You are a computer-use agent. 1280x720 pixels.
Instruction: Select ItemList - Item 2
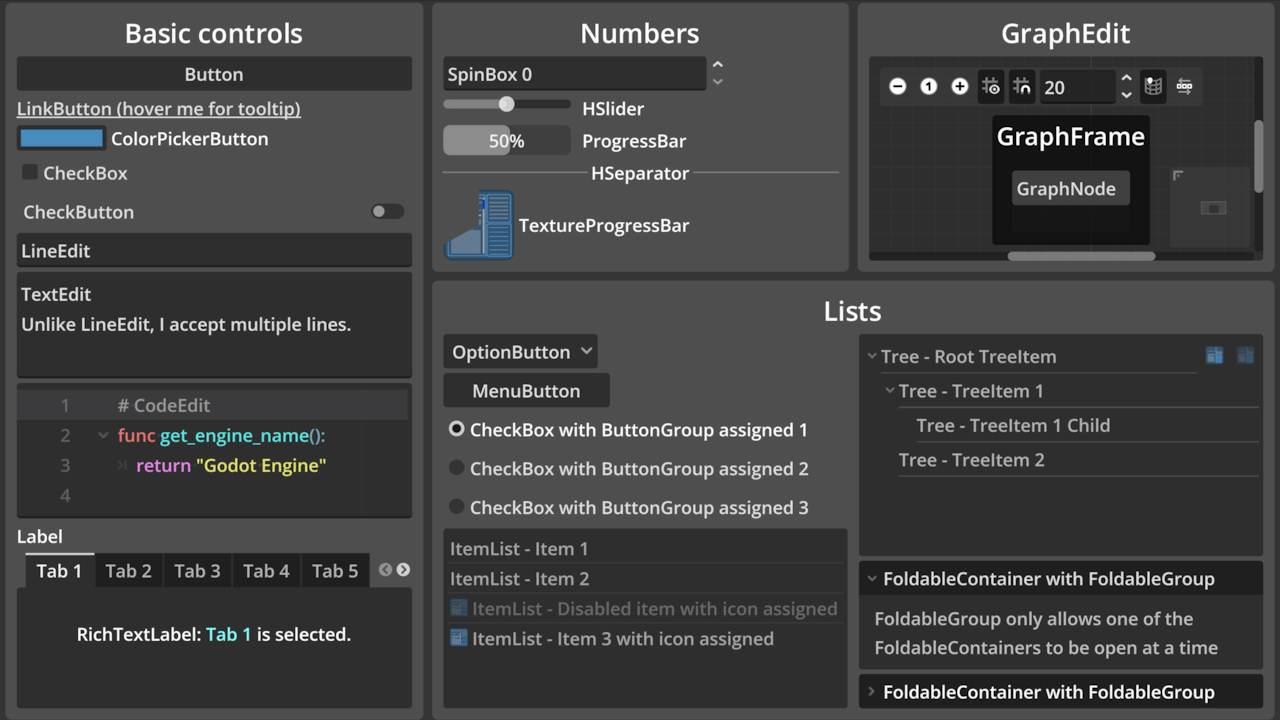coord(645,579)
